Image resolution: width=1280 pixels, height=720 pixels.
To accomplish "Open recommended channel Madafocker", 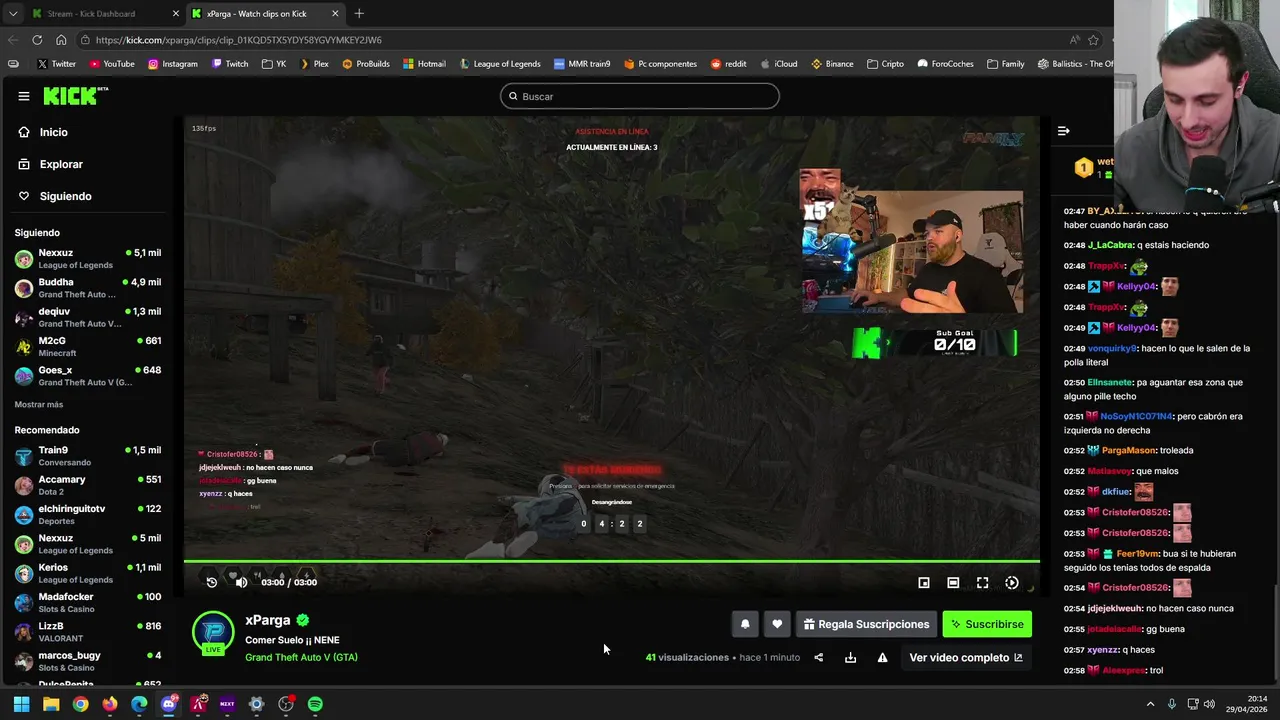I will 88,602.
